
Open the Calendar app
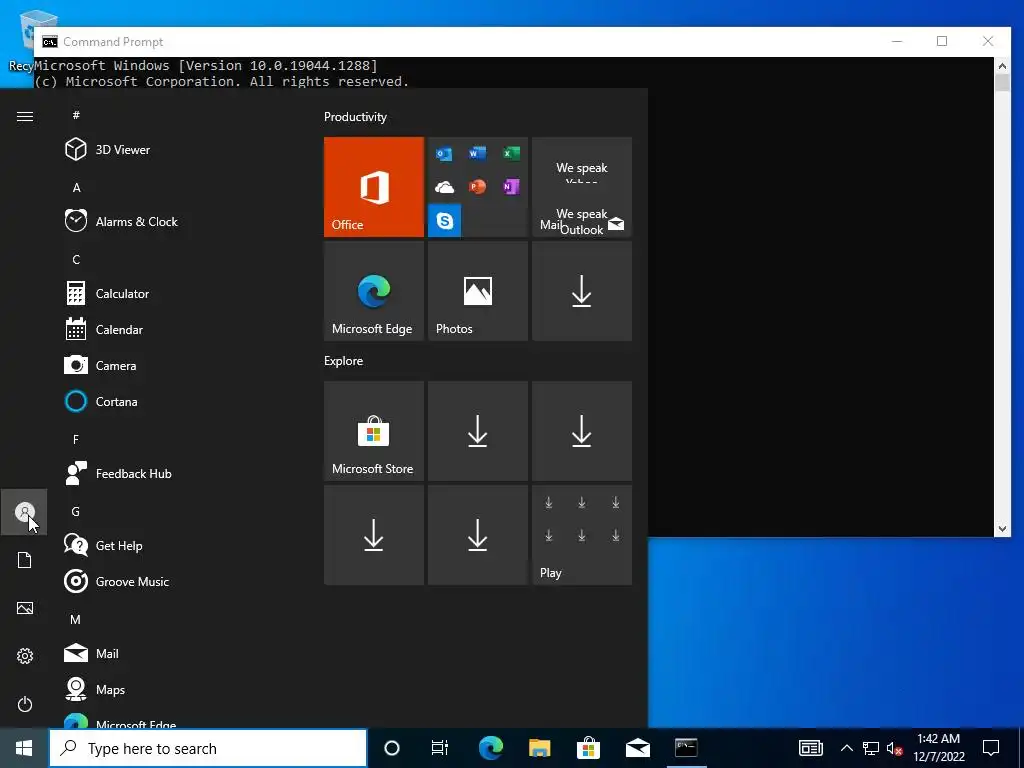176,329
